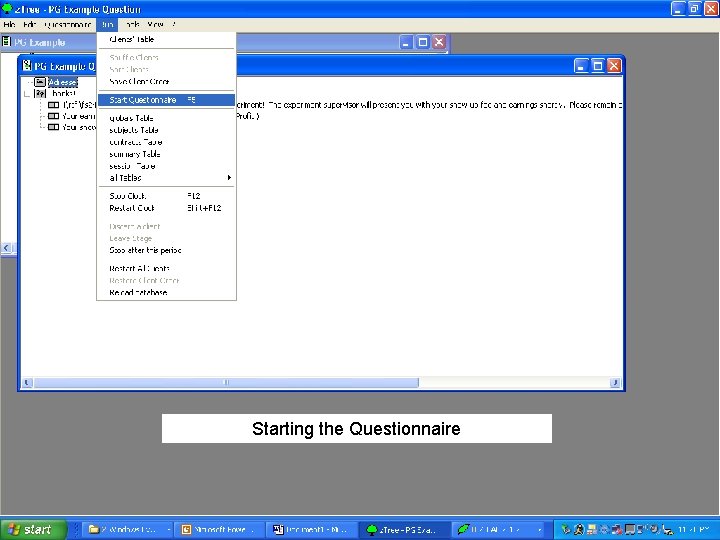Open the Questionnaire menu

click(x=68, y=24)
